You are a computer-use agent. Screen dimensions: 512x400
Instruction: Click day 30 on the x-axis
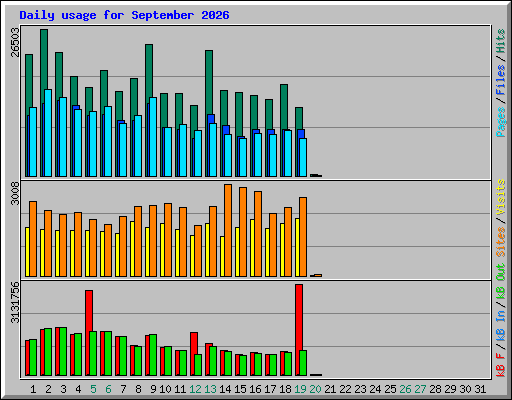tap(465, 389)
